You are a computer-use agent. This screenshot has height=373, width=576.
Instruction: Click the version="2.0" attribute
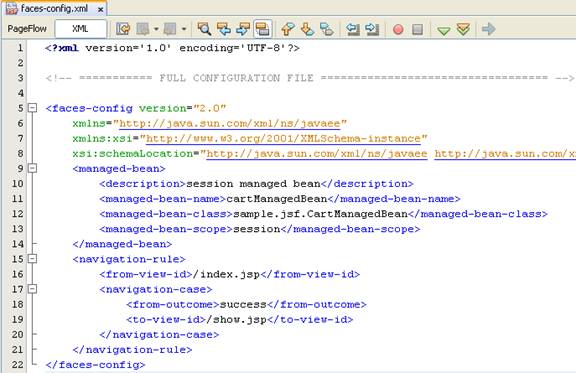click(x=183, y=108)
